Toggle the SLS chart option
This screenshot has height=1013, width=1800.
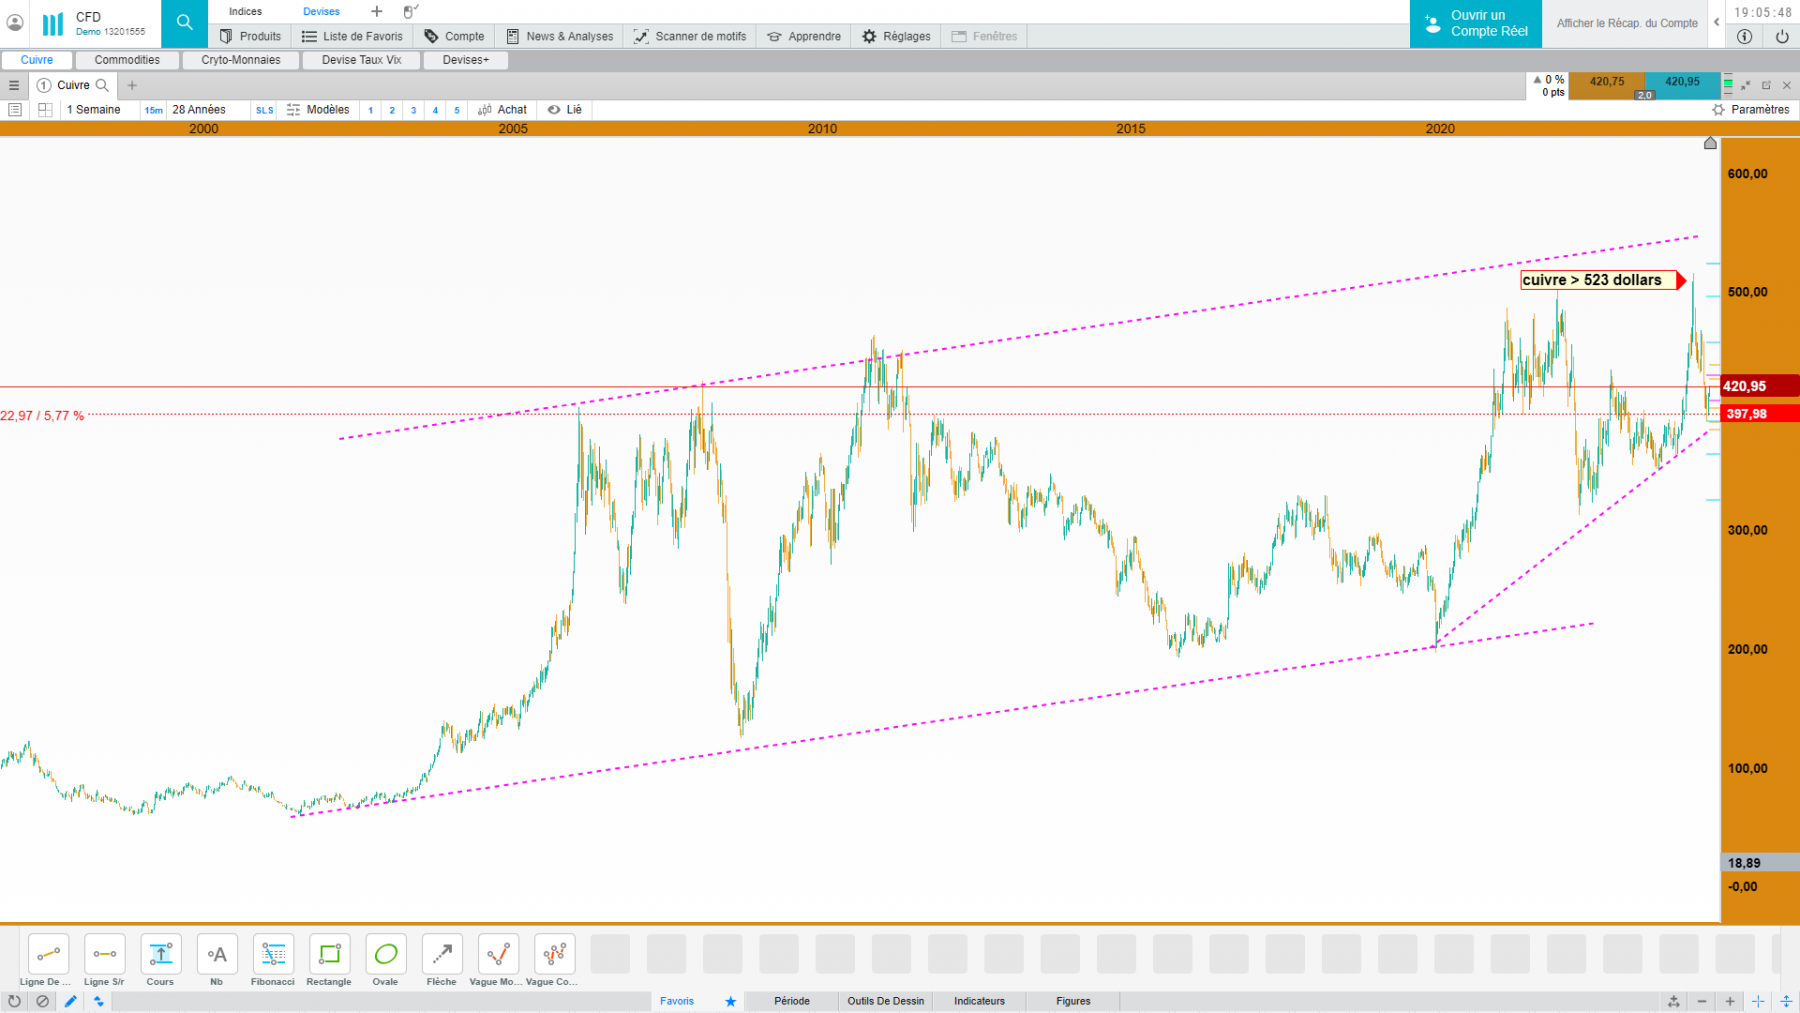(264, 110)
